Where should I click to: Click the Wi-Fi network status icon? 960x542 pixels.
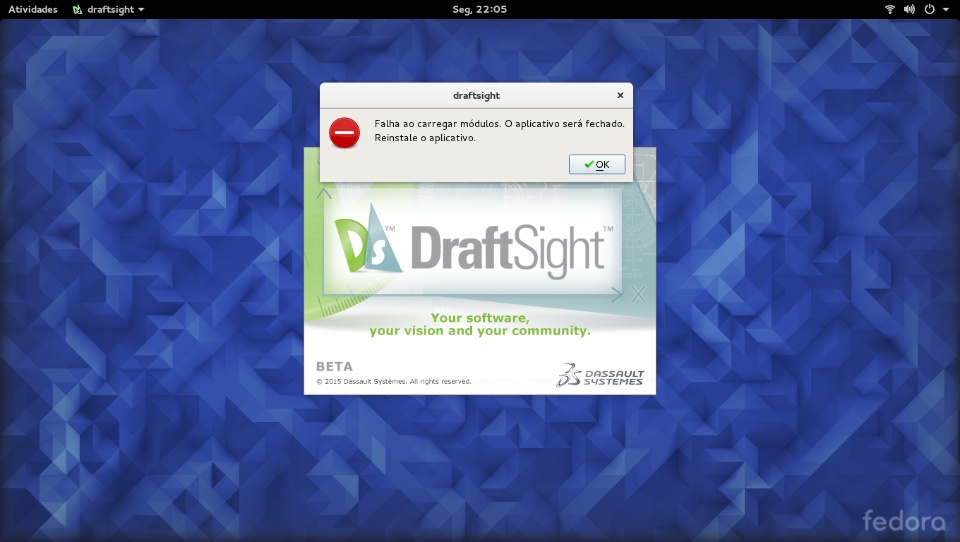pyautogui.click(x=890, y=9)
